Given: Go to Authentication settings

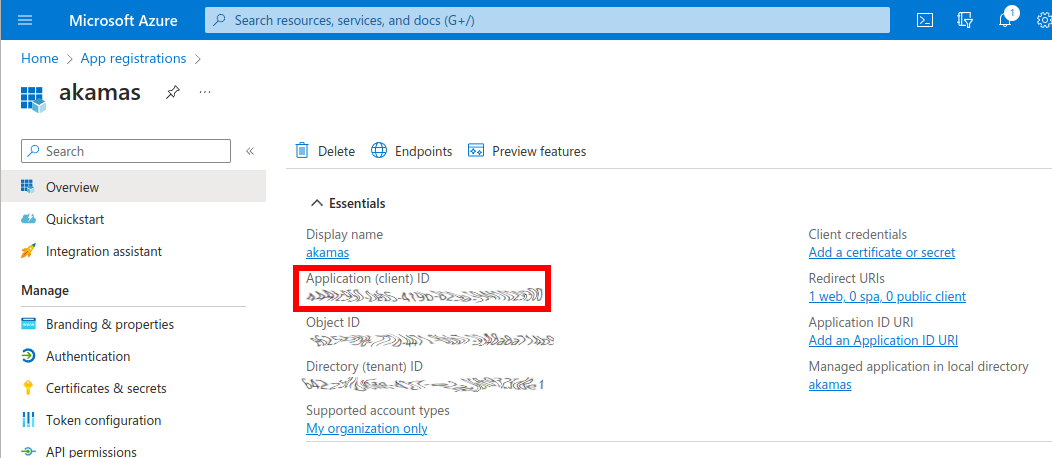Looking at the screenshot, I should tap(88, 356).
